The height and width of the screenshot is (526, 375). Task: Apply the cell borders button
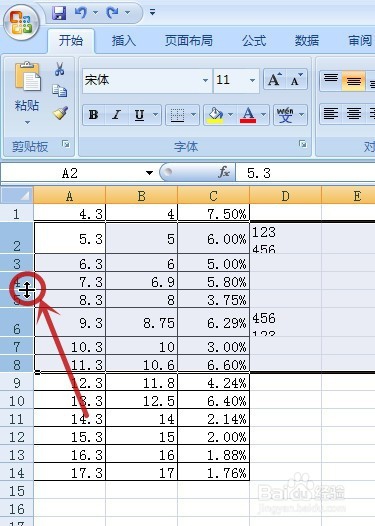coord(177,115)
